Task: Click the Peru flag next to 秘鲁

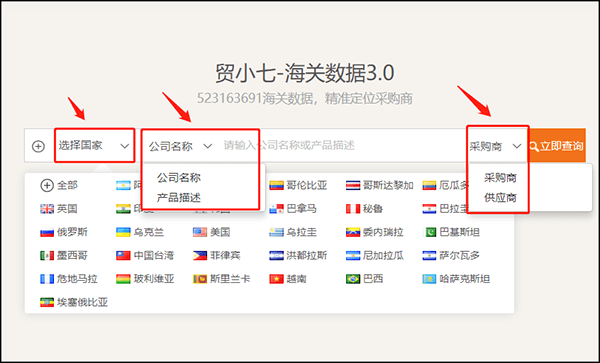Action: click(x=353, y=209)
